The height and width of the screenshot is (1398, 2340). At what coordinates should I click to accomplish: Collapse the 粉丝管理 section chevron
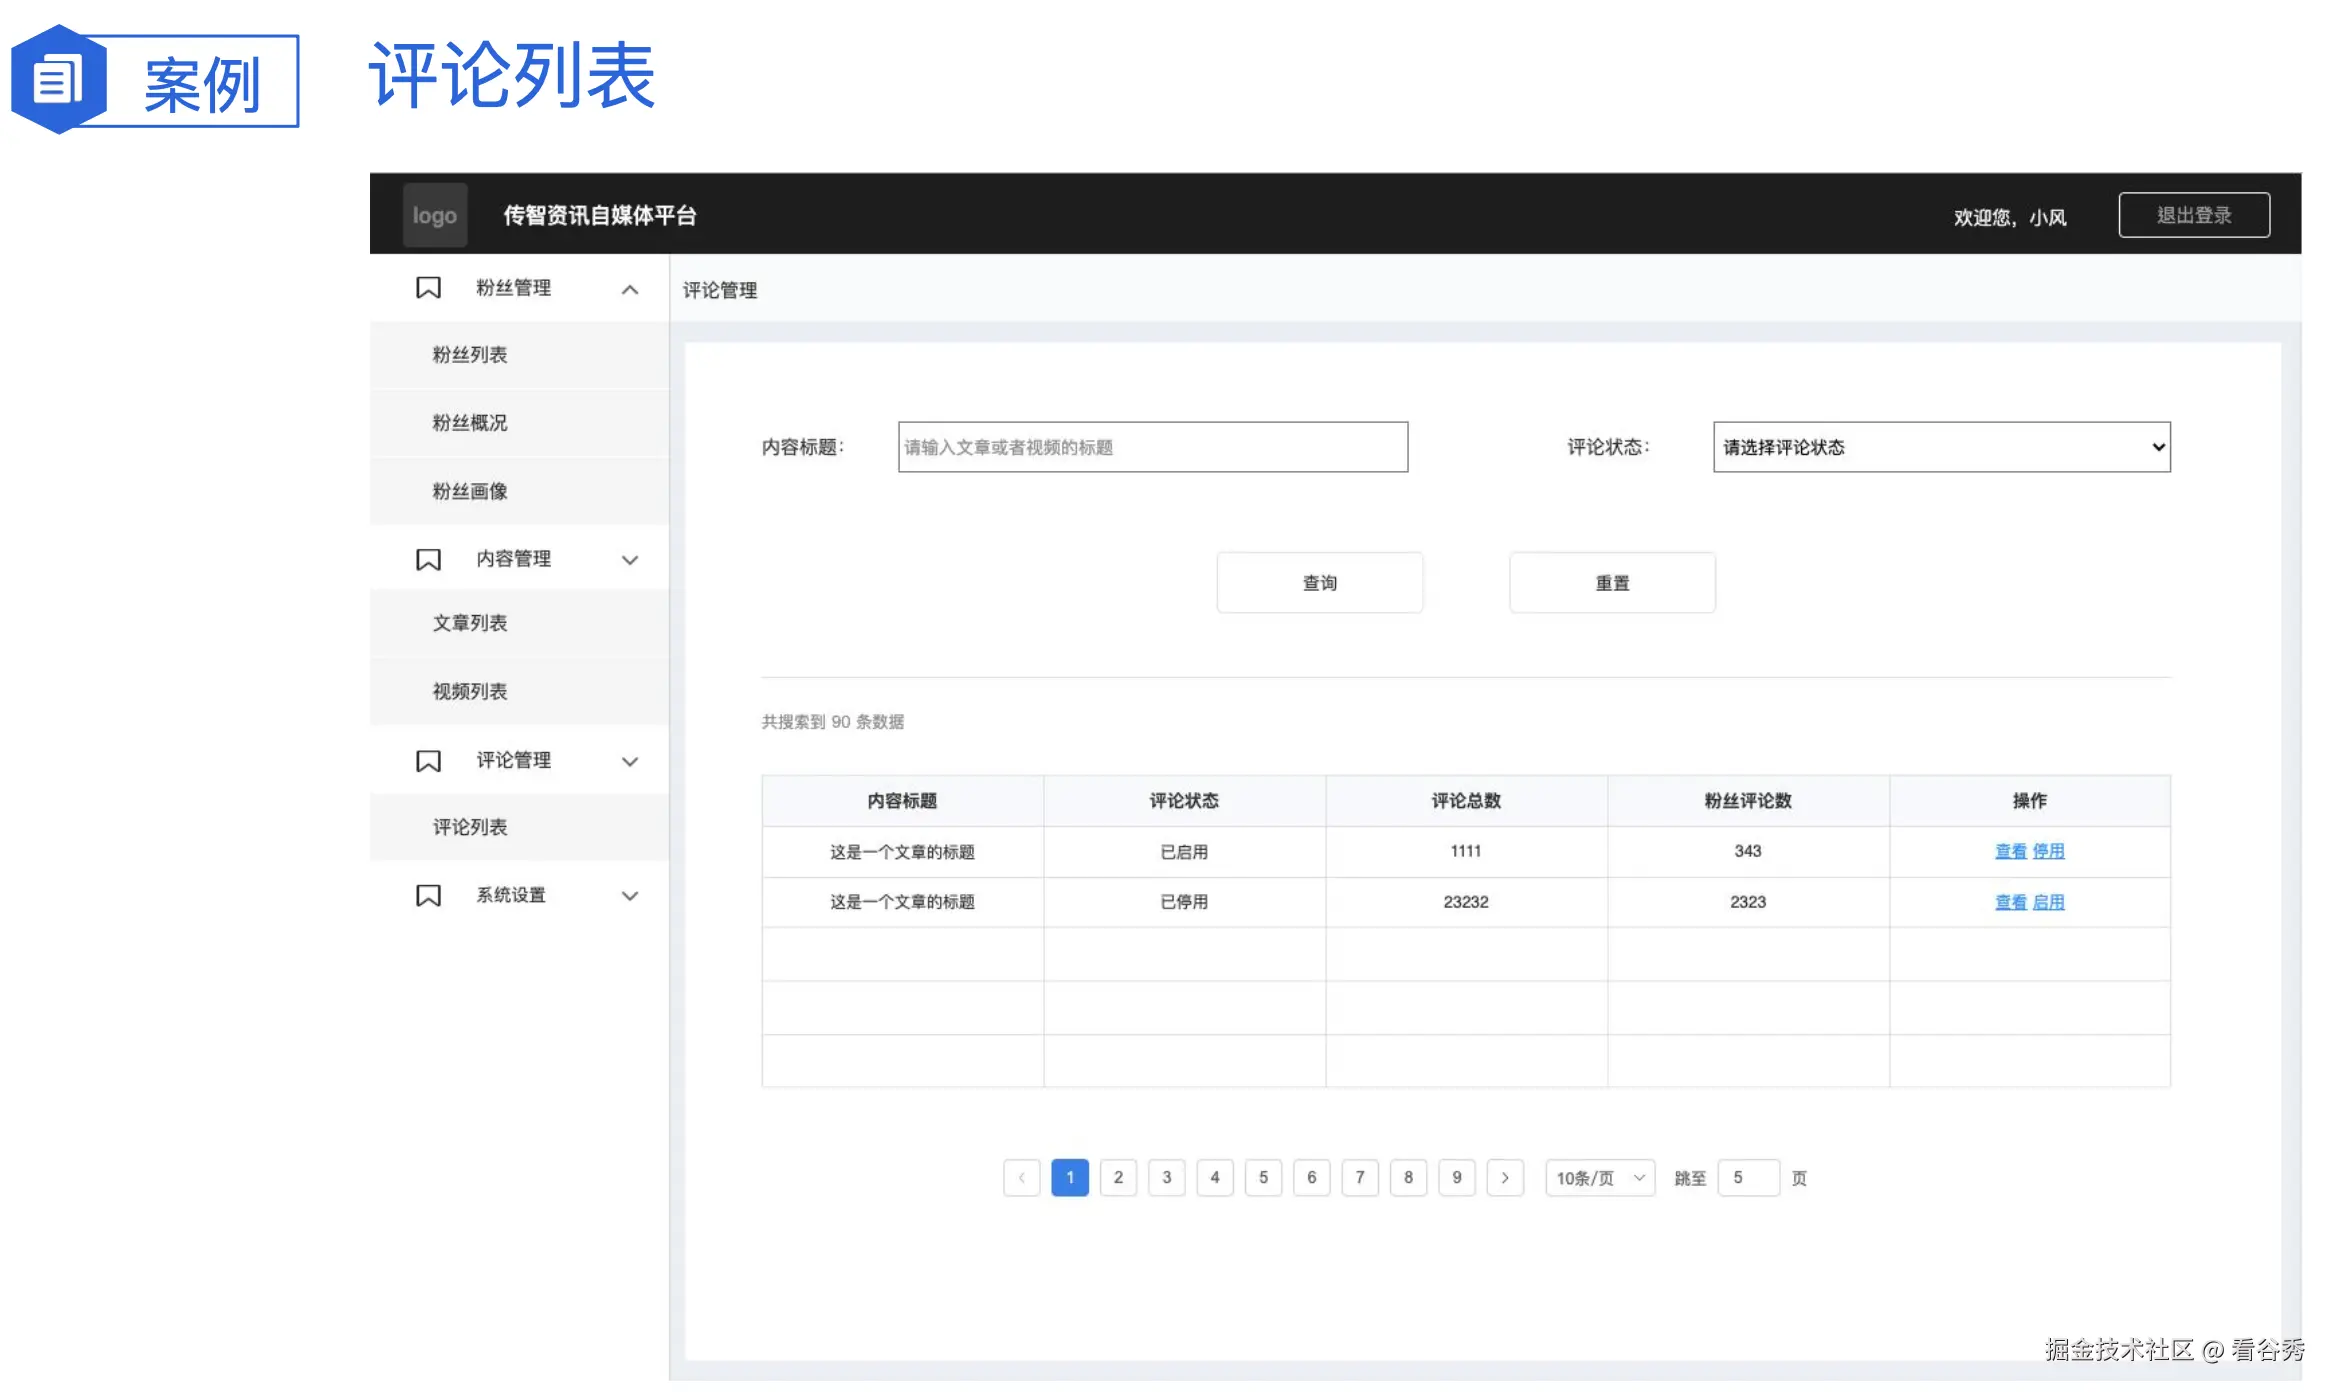click(630, 289)
